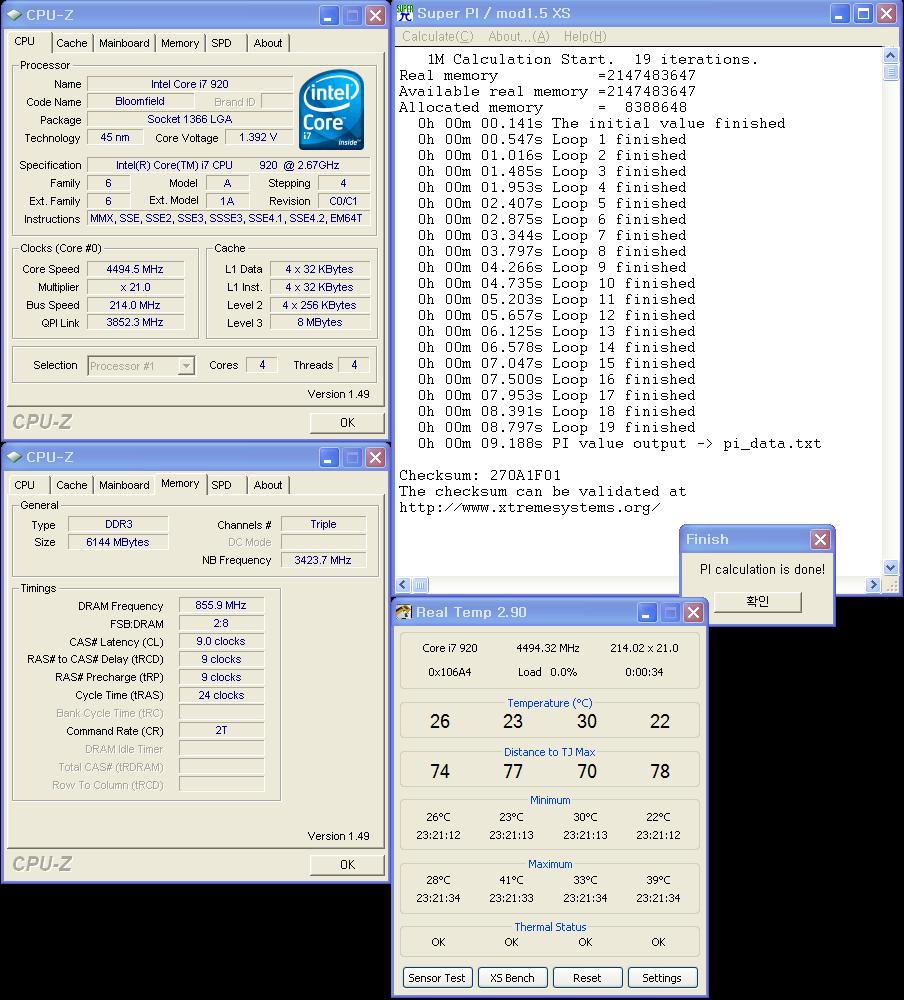
Task: Close the top CPU-Z window
Action: (x=376, y=15)
